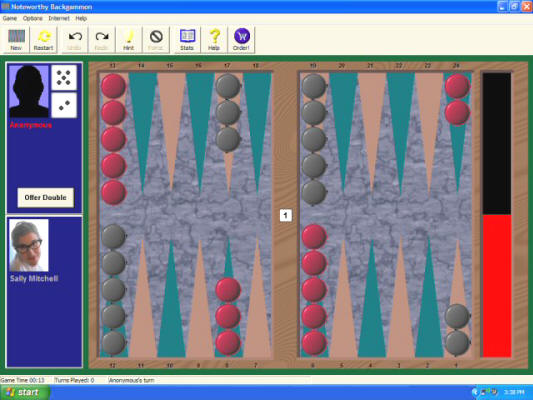The image size is (533, 400).
Task: Click the Restart toolbar button
Action: pyautogui.click(x=44, y=40)
